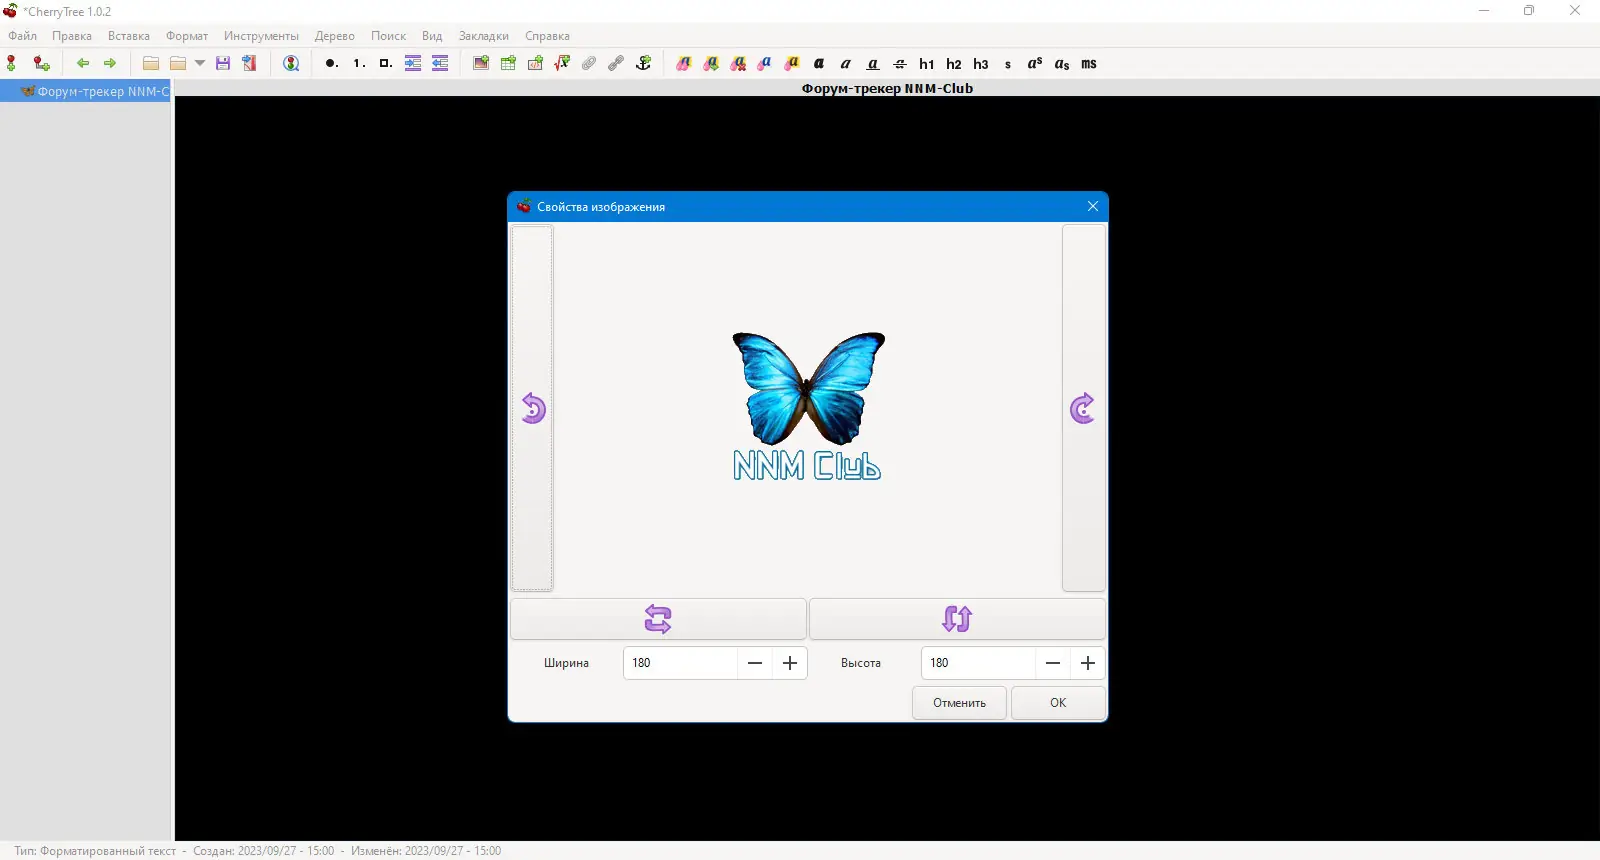1600x860 pixels.
Task: Insert or edit a link
Action: 616,63
